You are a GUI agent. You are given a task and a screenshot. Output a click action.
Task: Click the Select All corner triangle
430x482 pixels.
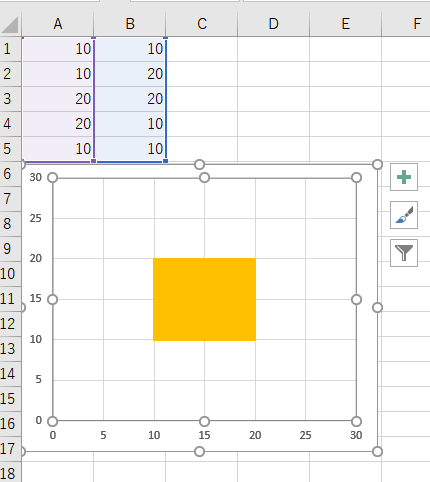coord(10,25)
